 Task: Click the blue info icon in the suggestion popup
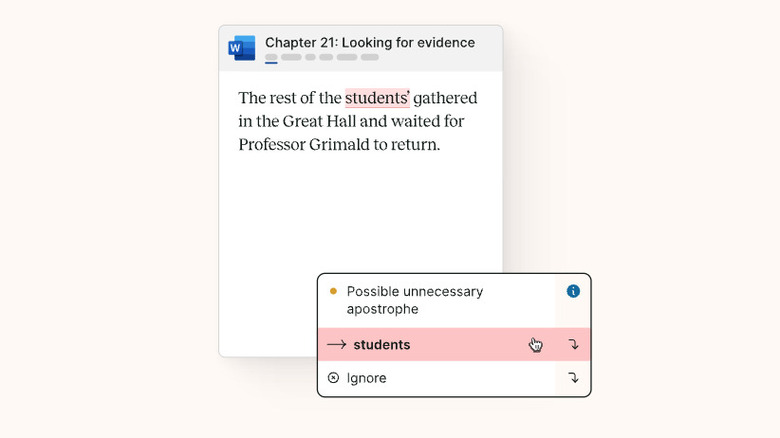[x=573, y=291]
